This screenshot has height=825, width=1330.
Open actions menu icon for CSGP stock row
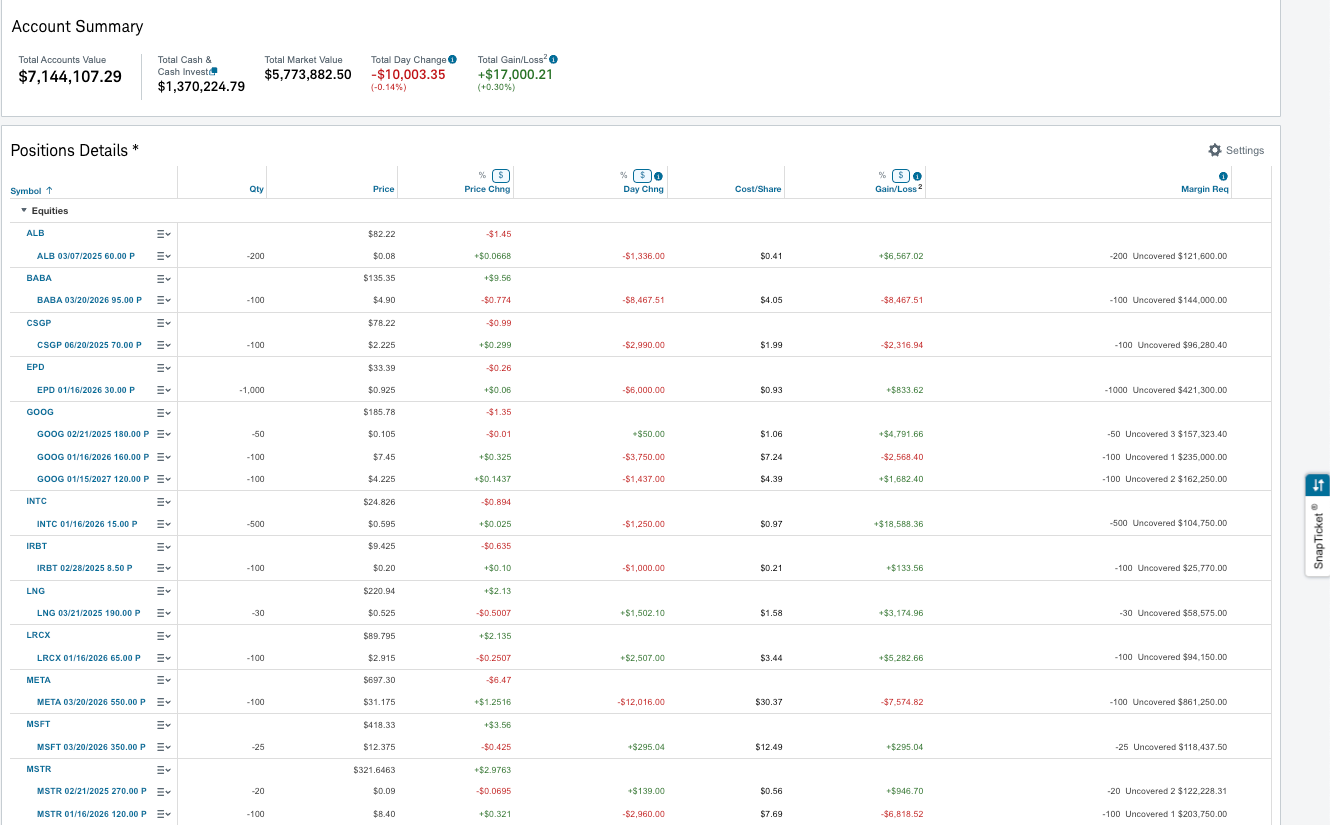coord(164,323)
